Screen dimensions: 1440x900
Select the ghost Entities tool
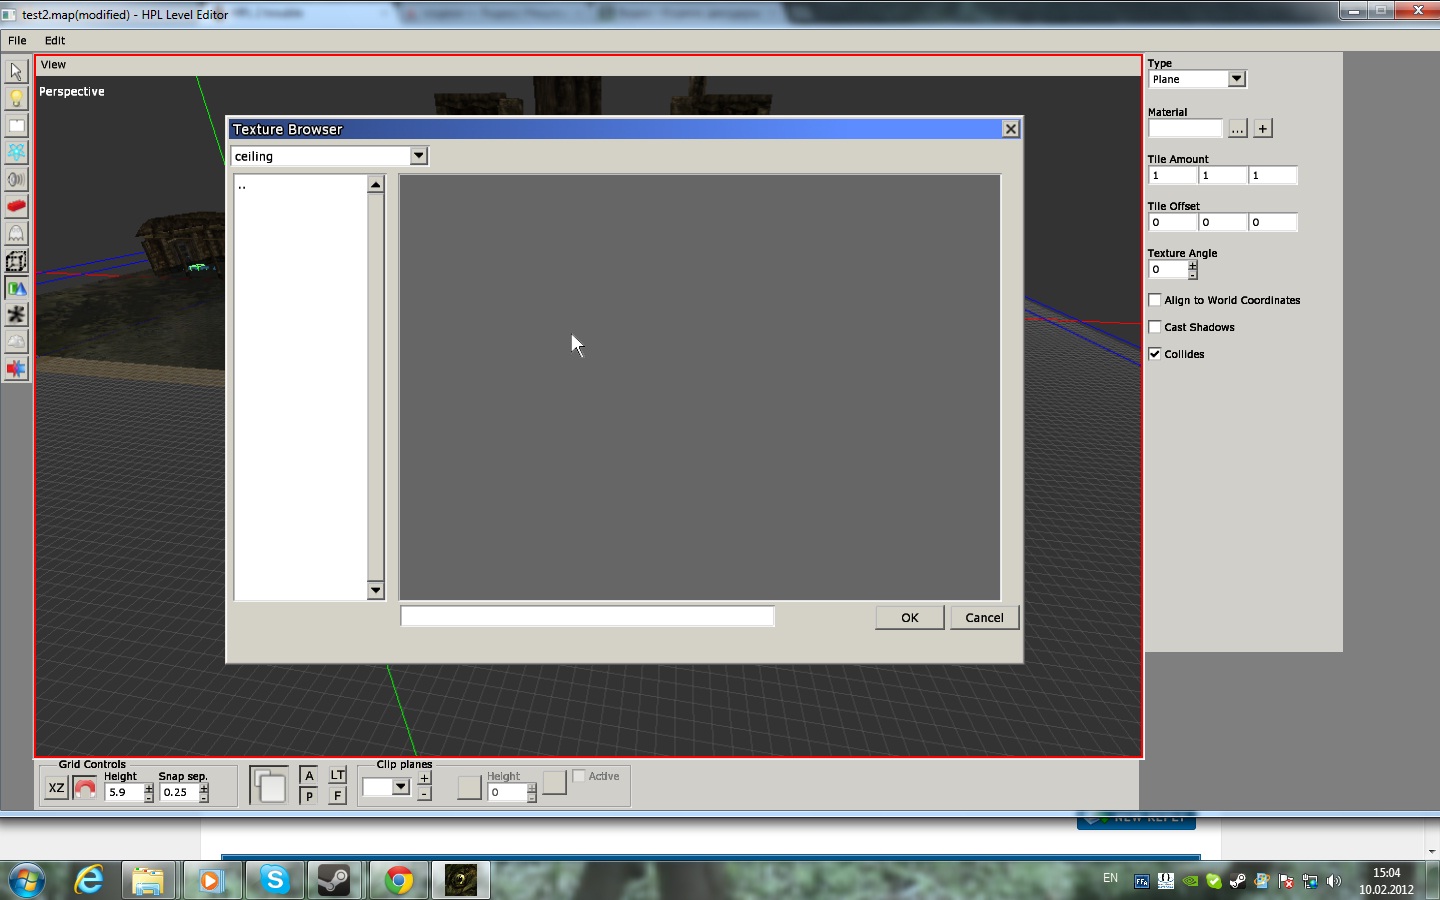point(16,234)
